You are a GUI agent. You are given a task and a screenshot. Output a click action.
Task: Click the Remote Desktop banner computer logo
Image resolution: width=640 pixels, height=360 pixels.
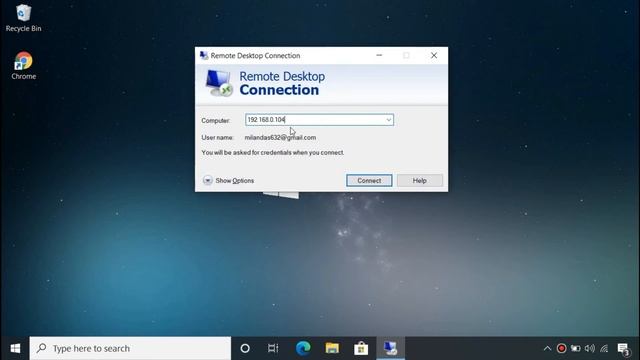click(219, 83)
